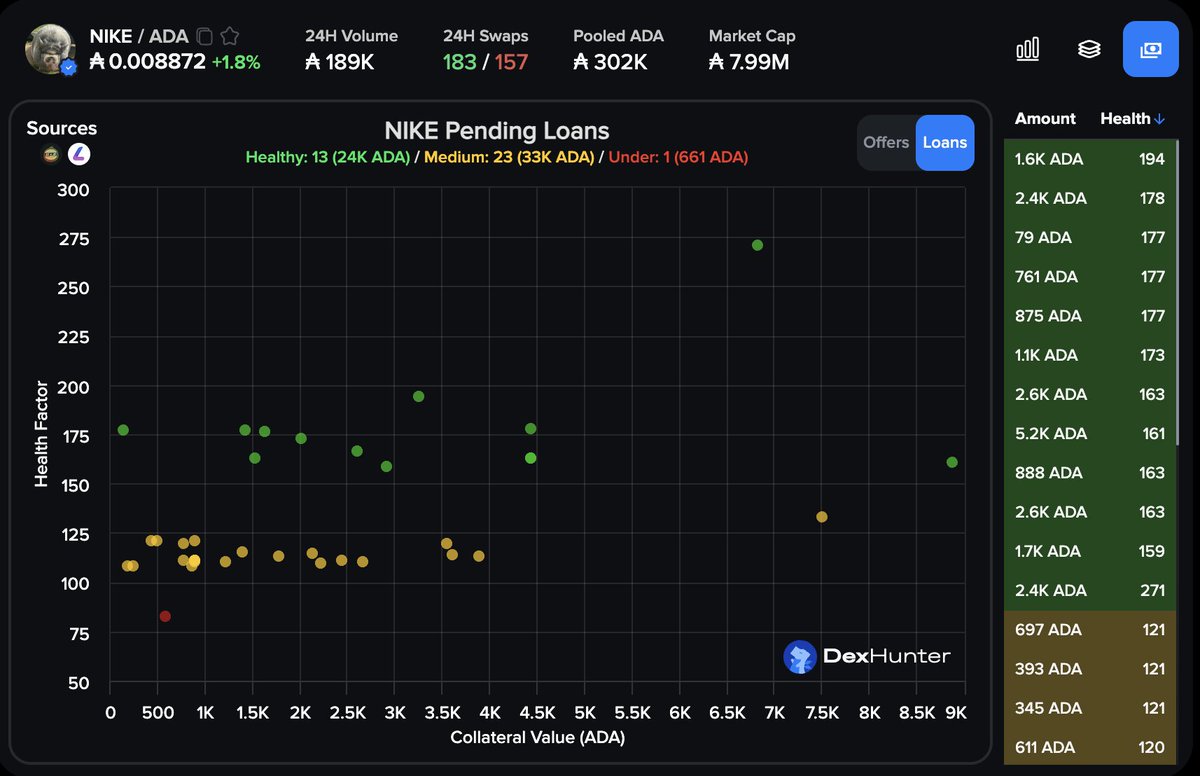This screenshot has width=1200, height=776.
Task: Sort by the Health column arrow
Action: (1160, 119)
